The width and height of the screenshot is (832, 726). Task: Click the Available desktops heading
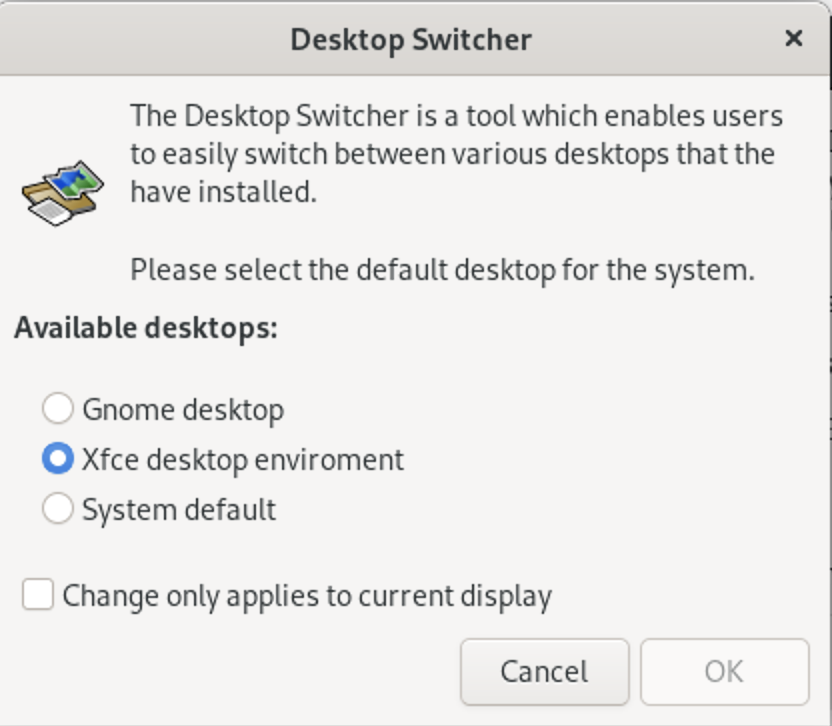click(x=146, y=327)
